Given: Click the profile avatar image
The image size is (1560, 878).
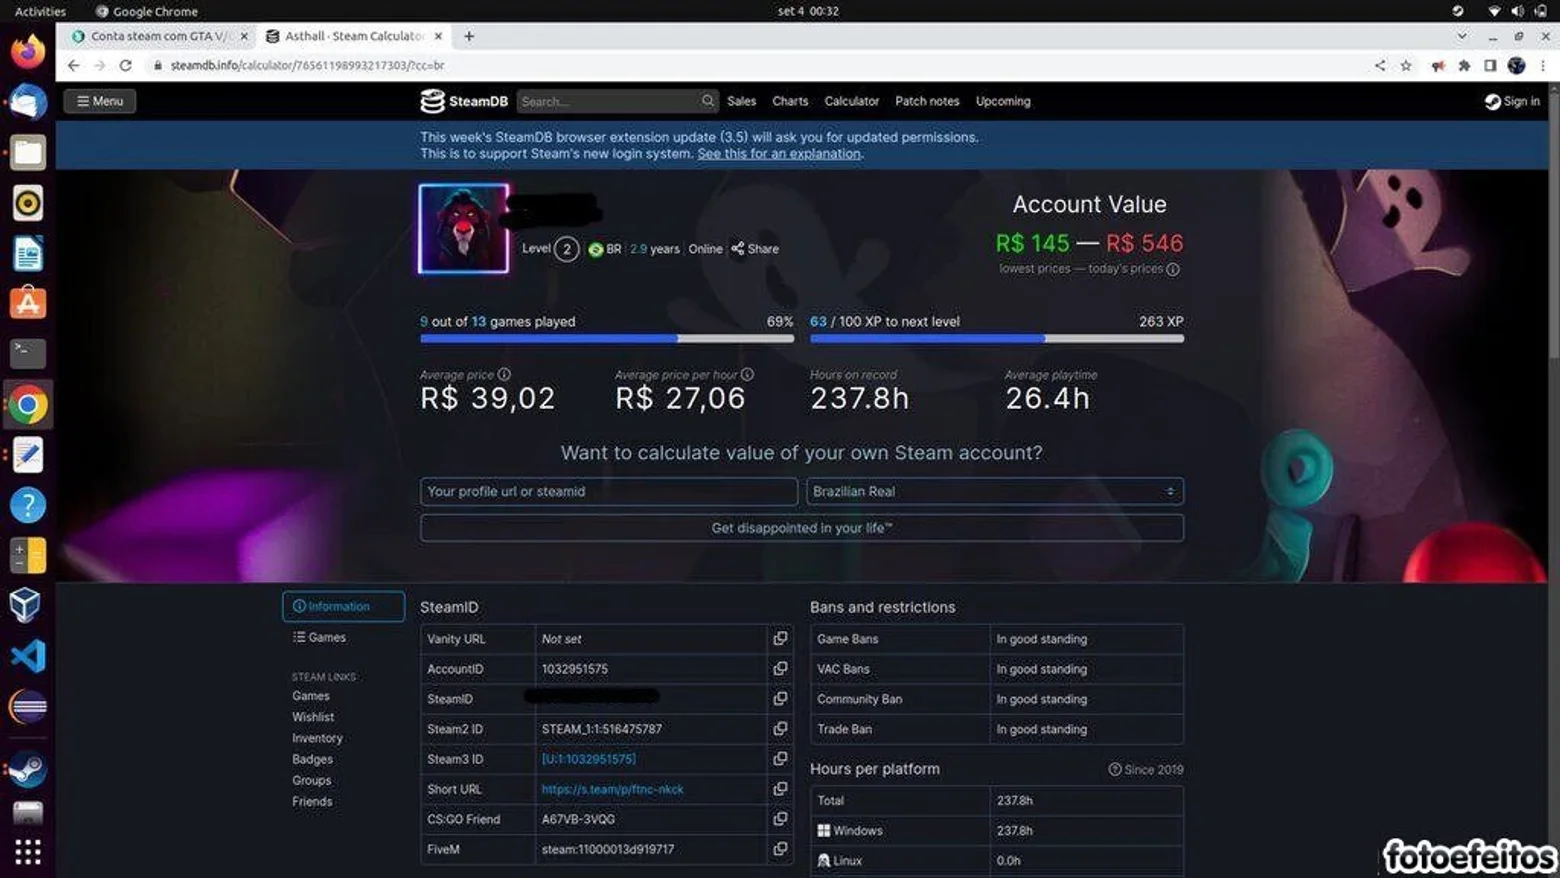Looking at the screenshot, I should (x=463, y=228).
